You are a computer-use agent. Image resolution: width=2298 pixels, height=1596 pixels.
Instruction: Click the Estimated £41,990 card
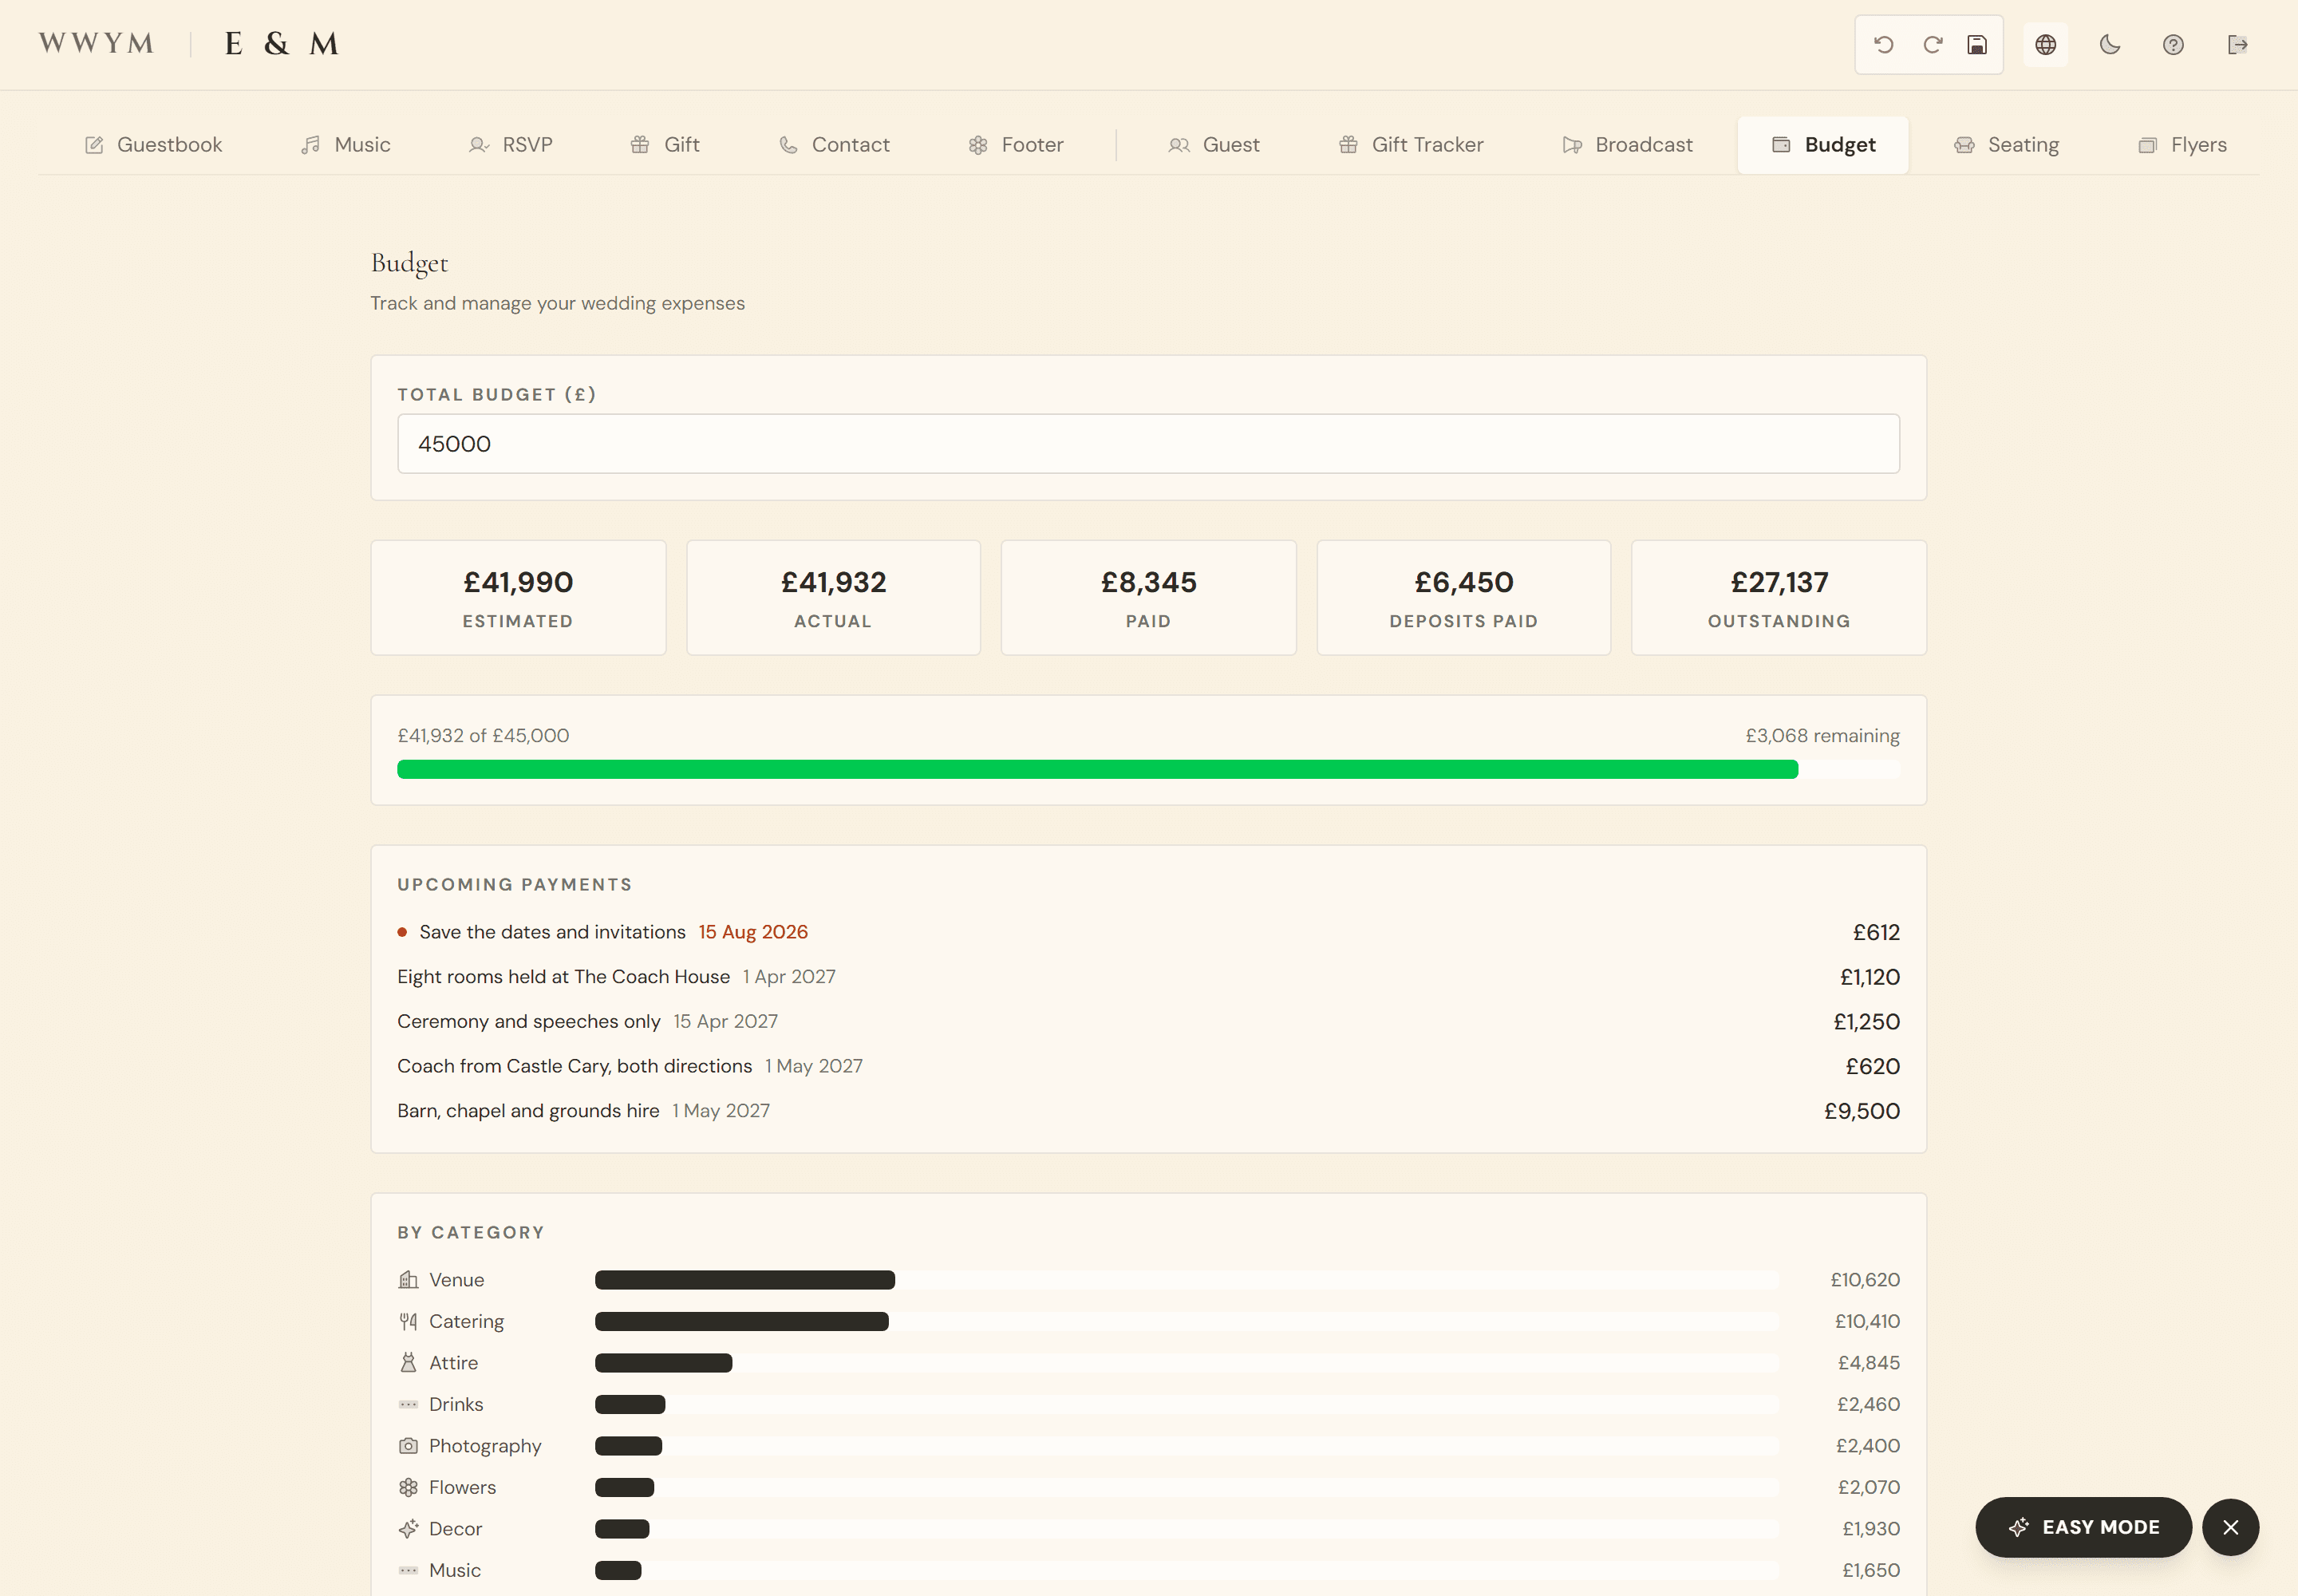[x=518, y=598]
